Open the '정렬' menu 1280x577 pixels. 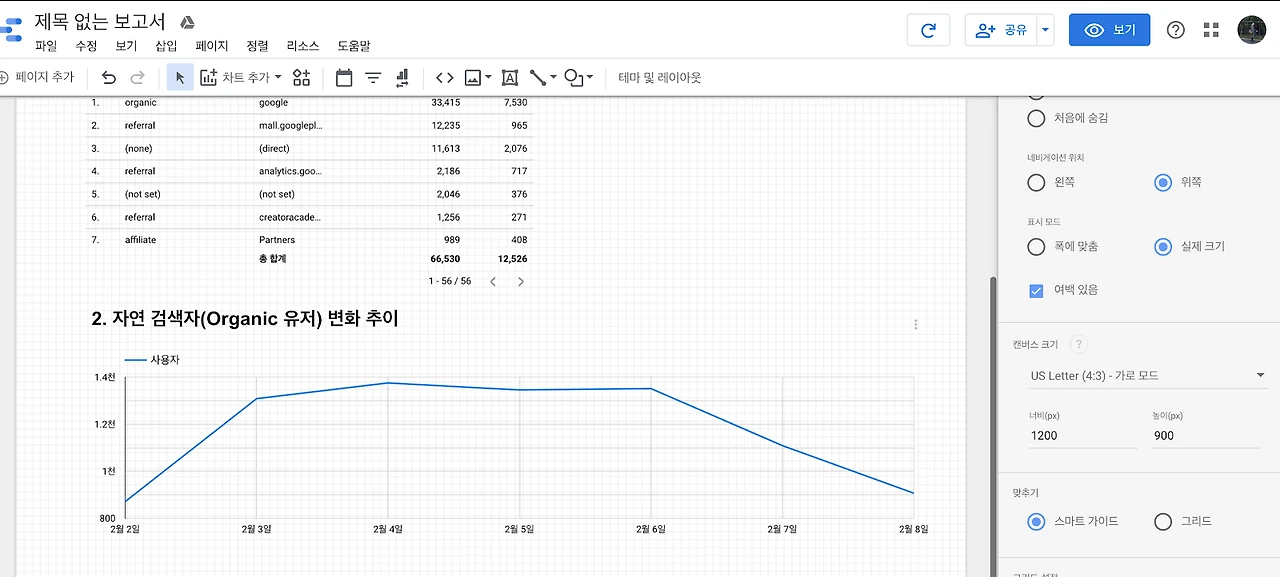coord(257,46)
